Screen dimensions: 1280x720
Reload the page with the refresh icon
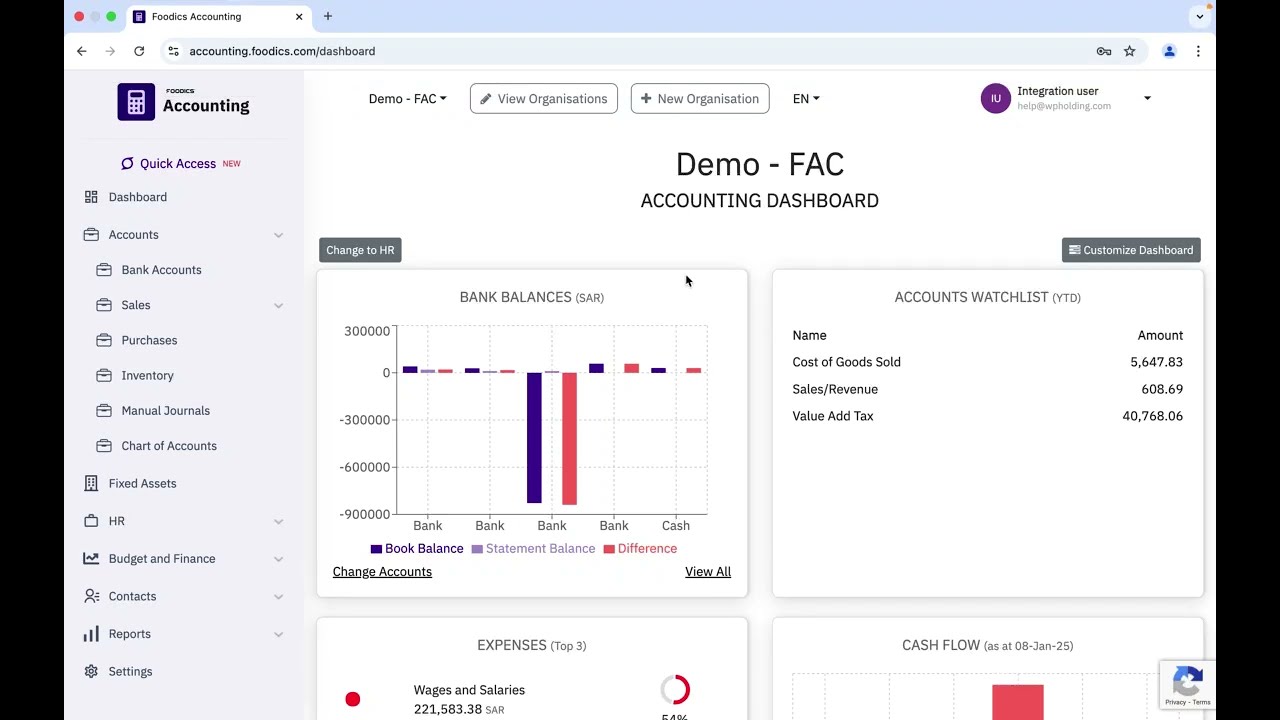coord(139,51)
